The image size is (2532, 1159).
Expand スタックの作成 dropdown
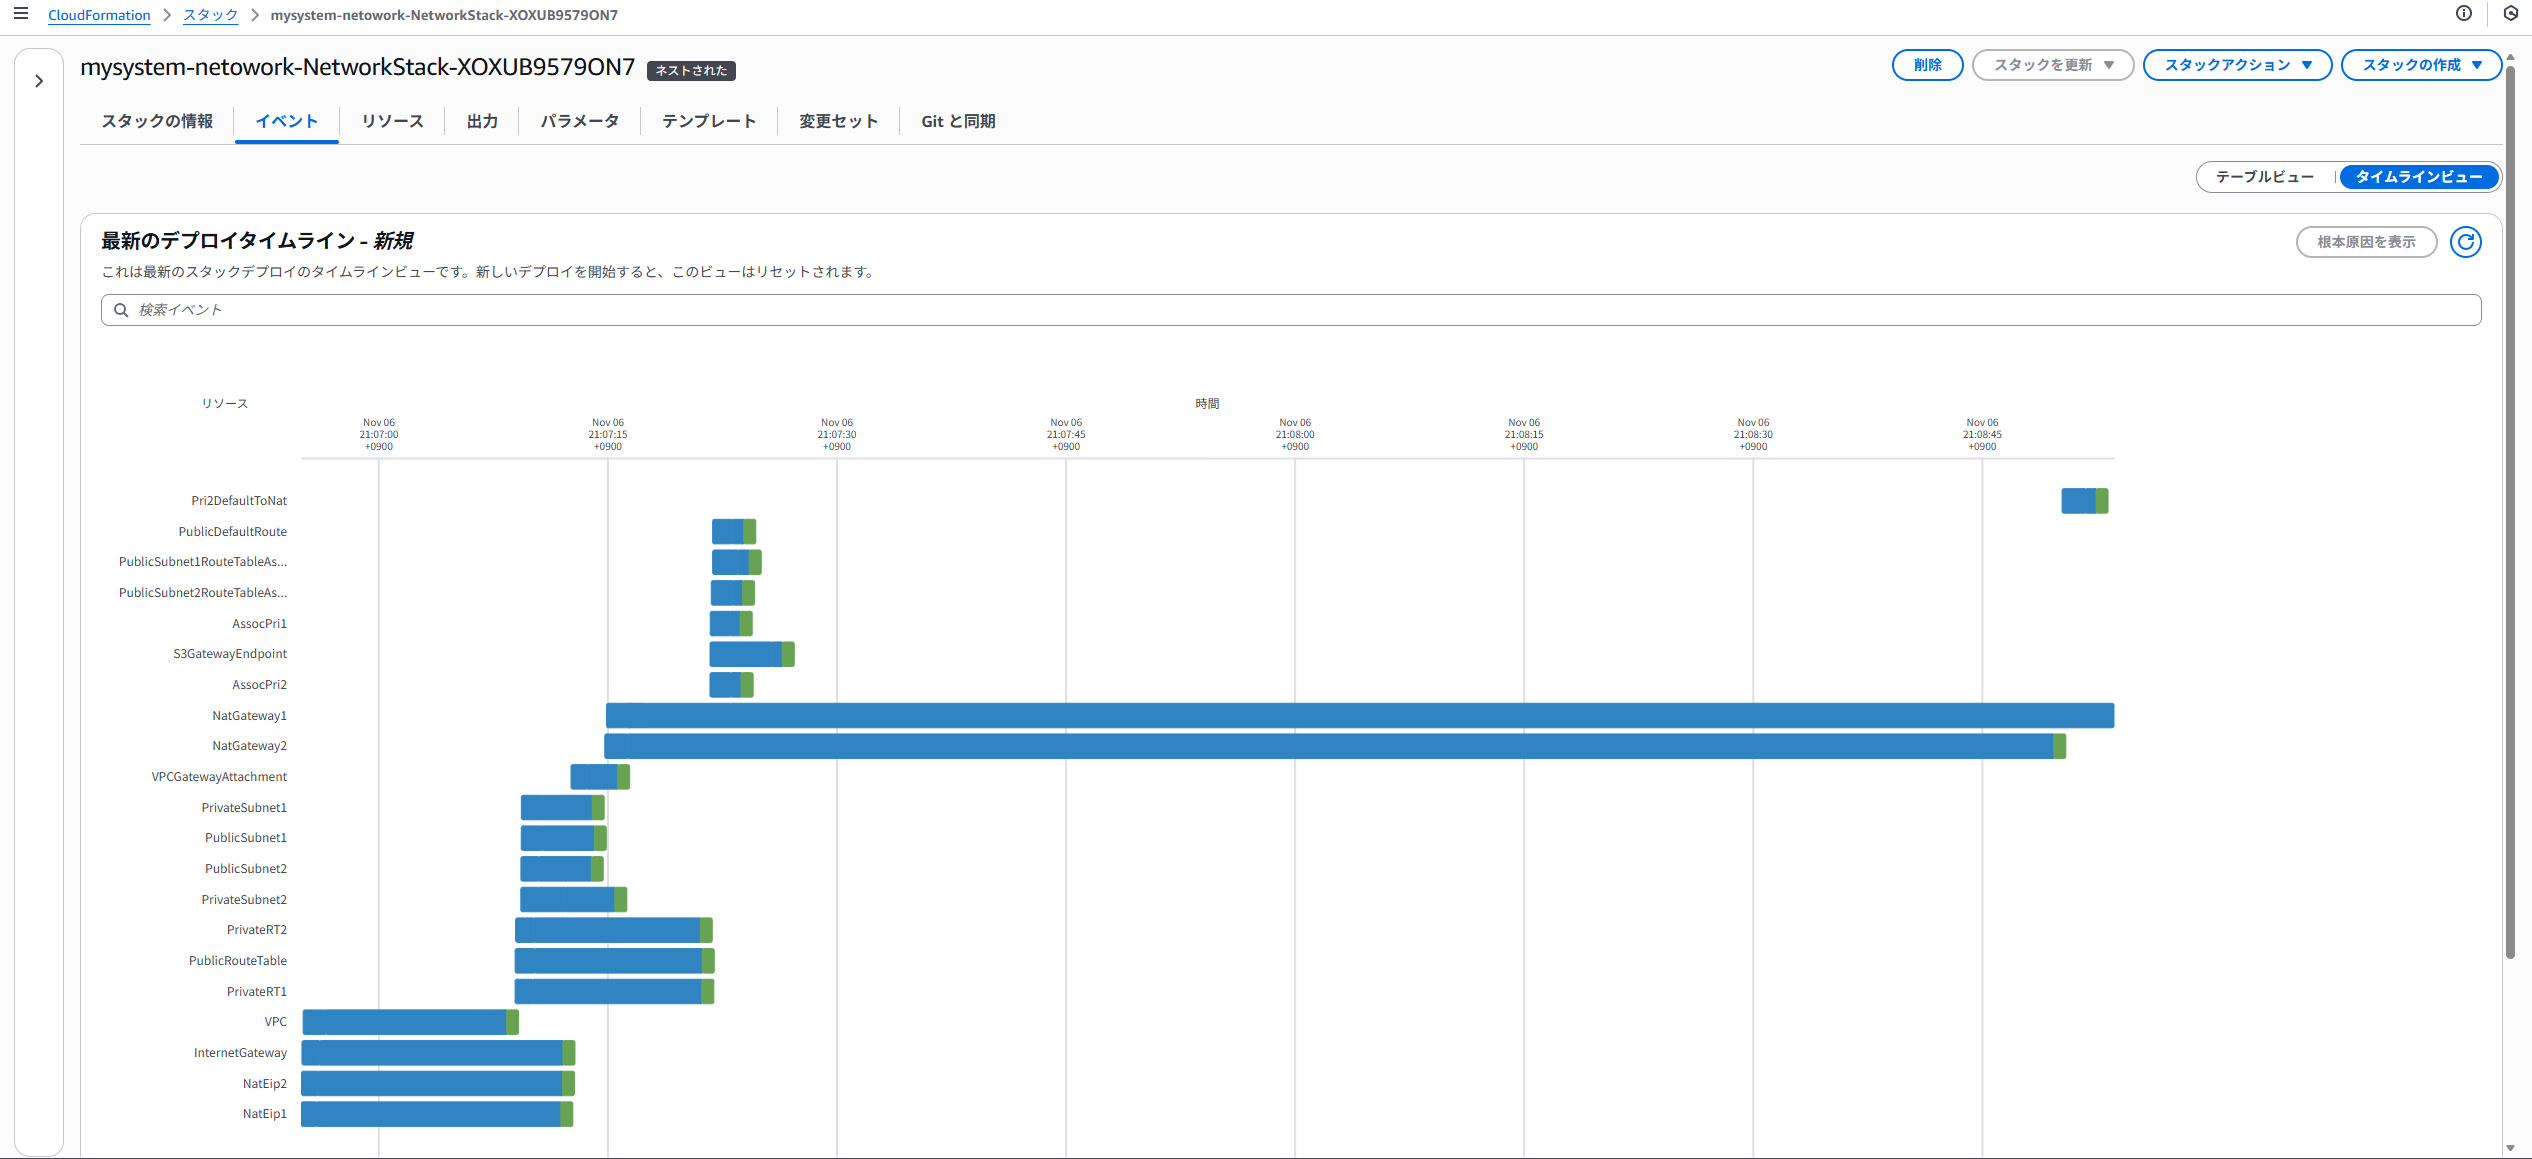(x=2421, y=65)
